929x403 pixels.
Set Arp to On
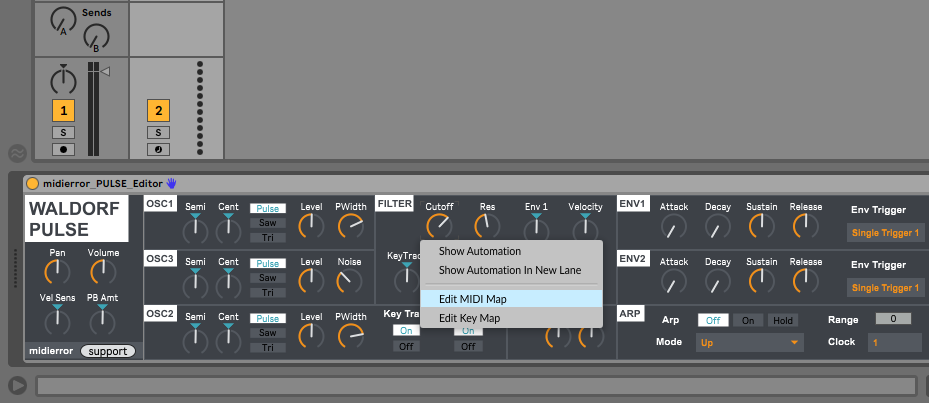click(x=748, y=321)
